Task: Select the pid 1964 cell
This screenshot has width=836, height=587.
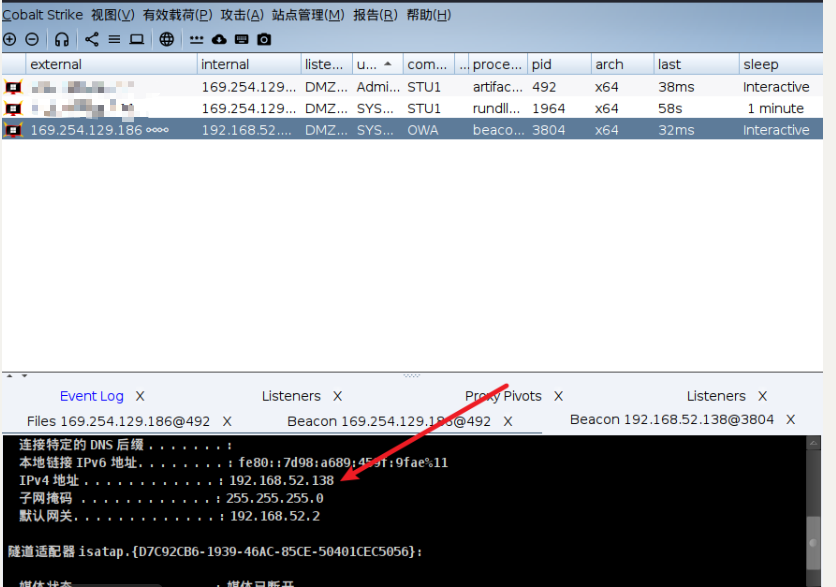Action: 559,108
